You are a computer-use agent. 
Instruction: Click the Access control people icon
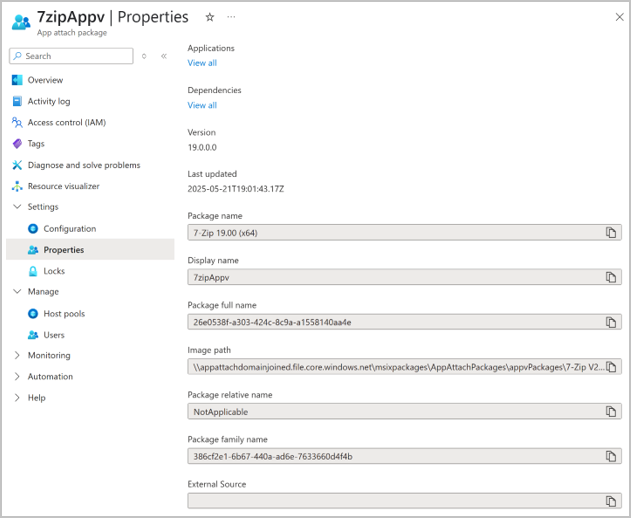pyautogui.click(x=17, y=122)
